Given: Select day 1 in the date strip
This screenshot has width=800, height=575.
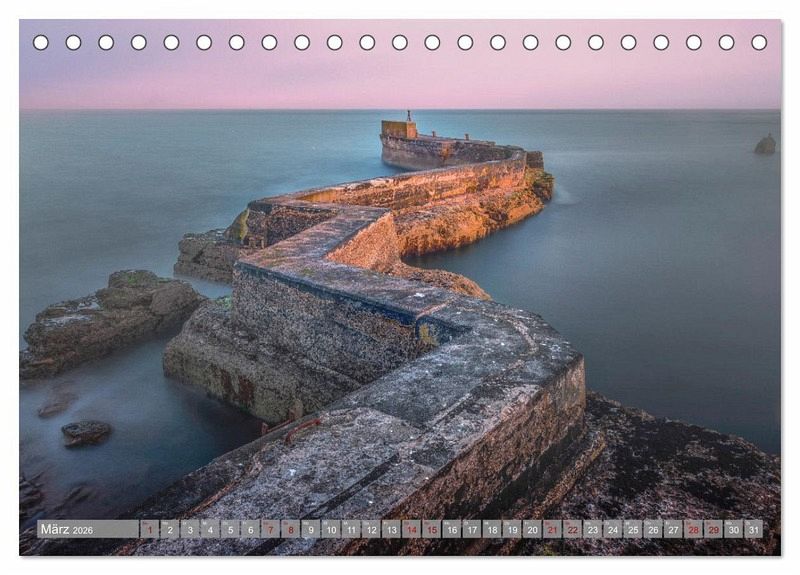Looking at the screenshot, I should coord(149,529).
